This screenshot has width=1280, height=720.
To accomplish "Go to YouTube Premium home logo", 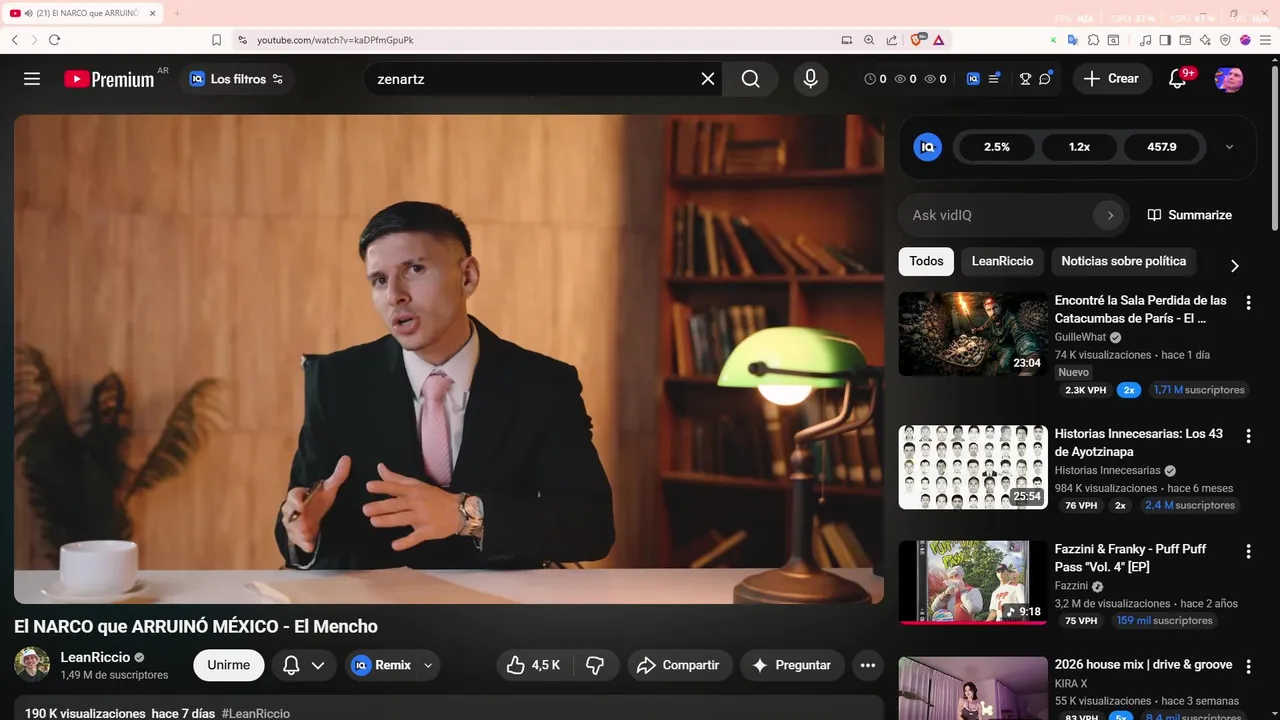I will (109, 79).
